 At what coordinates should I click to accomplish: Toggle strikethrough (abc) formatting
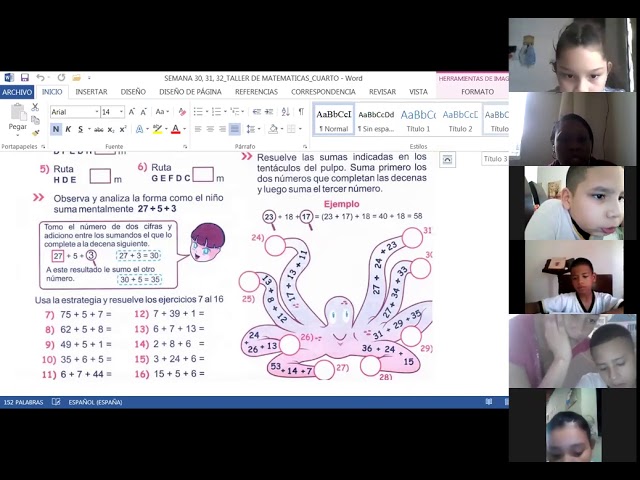99,130
